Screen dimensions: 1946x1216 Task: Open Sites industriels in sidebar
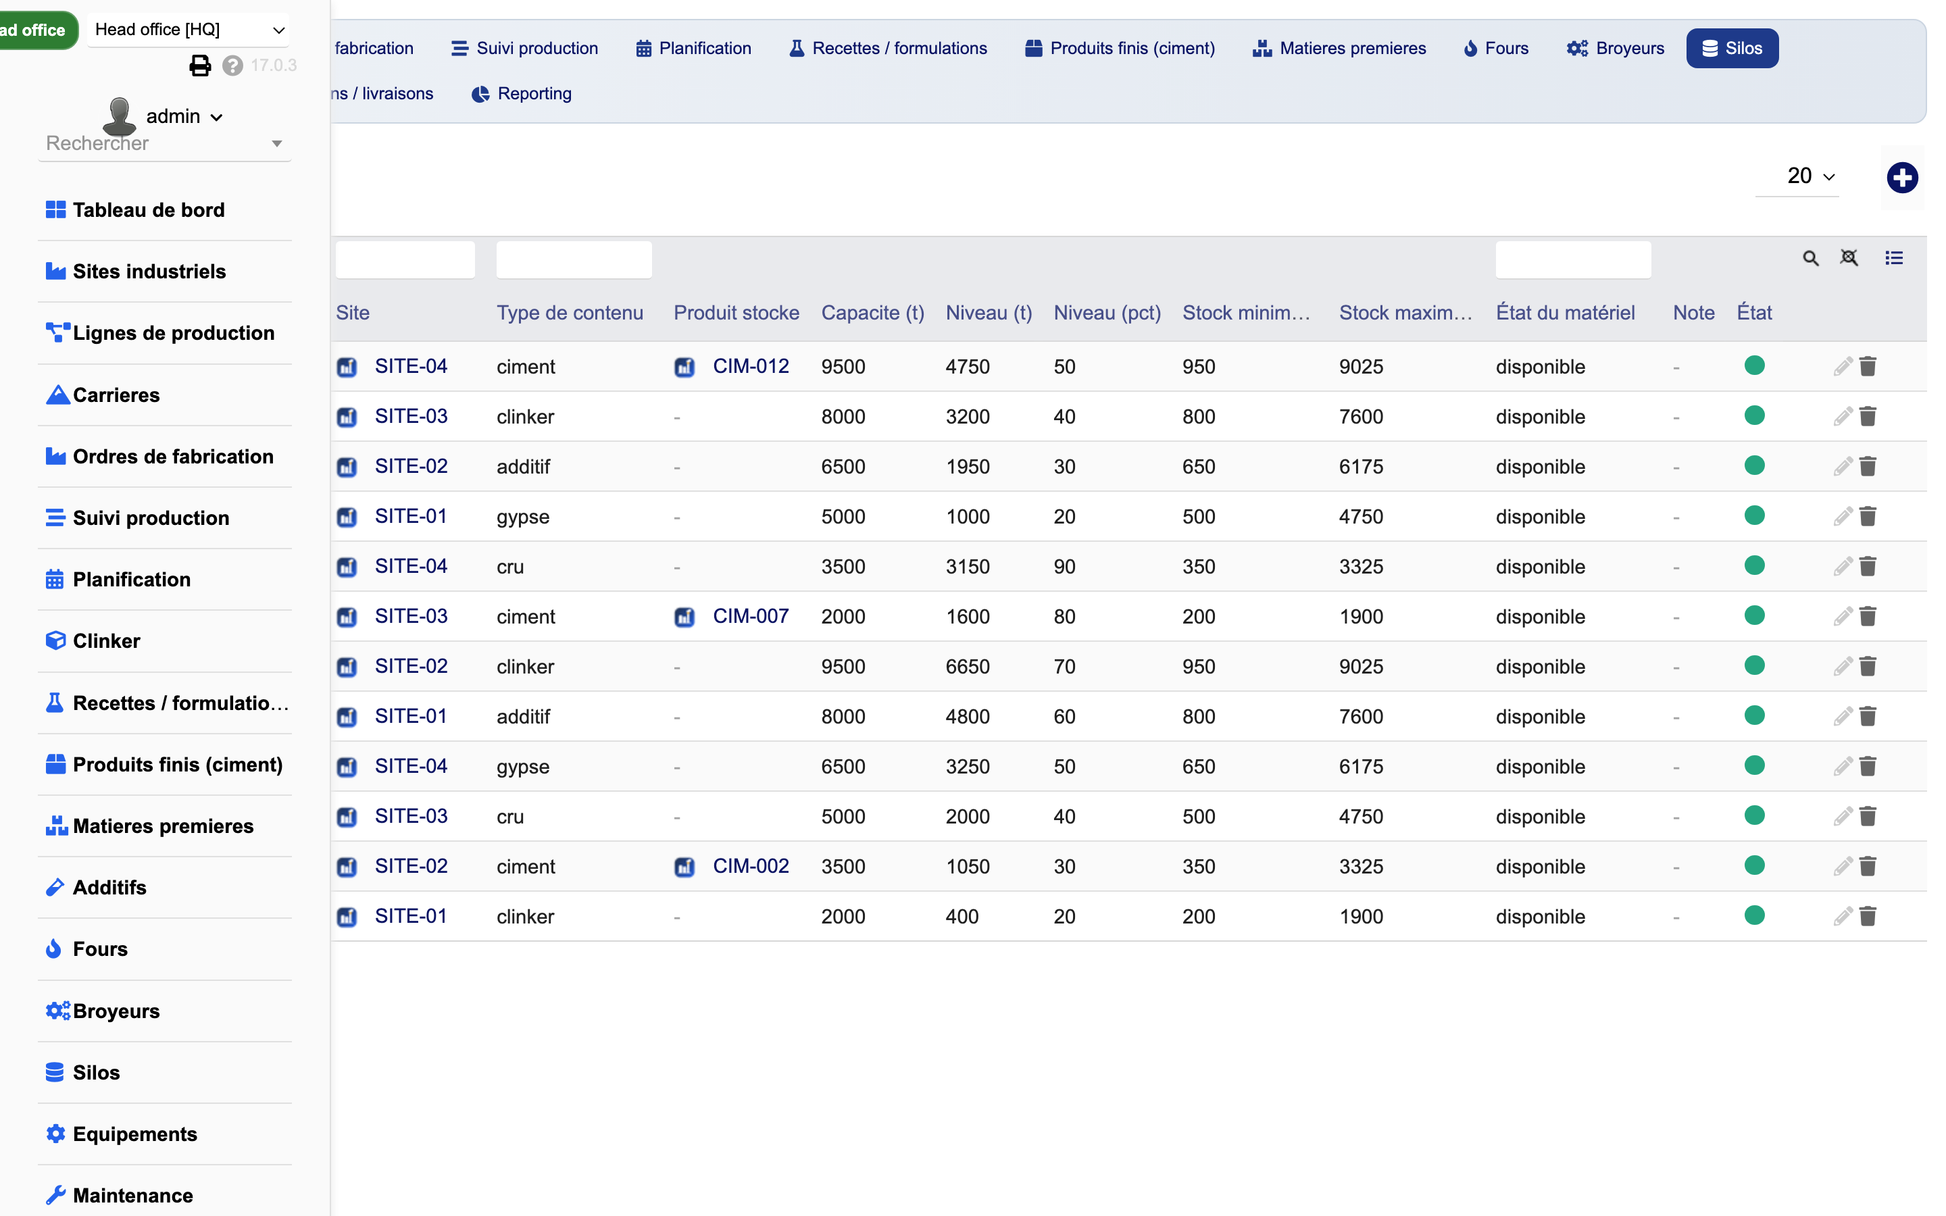point(136,271)
